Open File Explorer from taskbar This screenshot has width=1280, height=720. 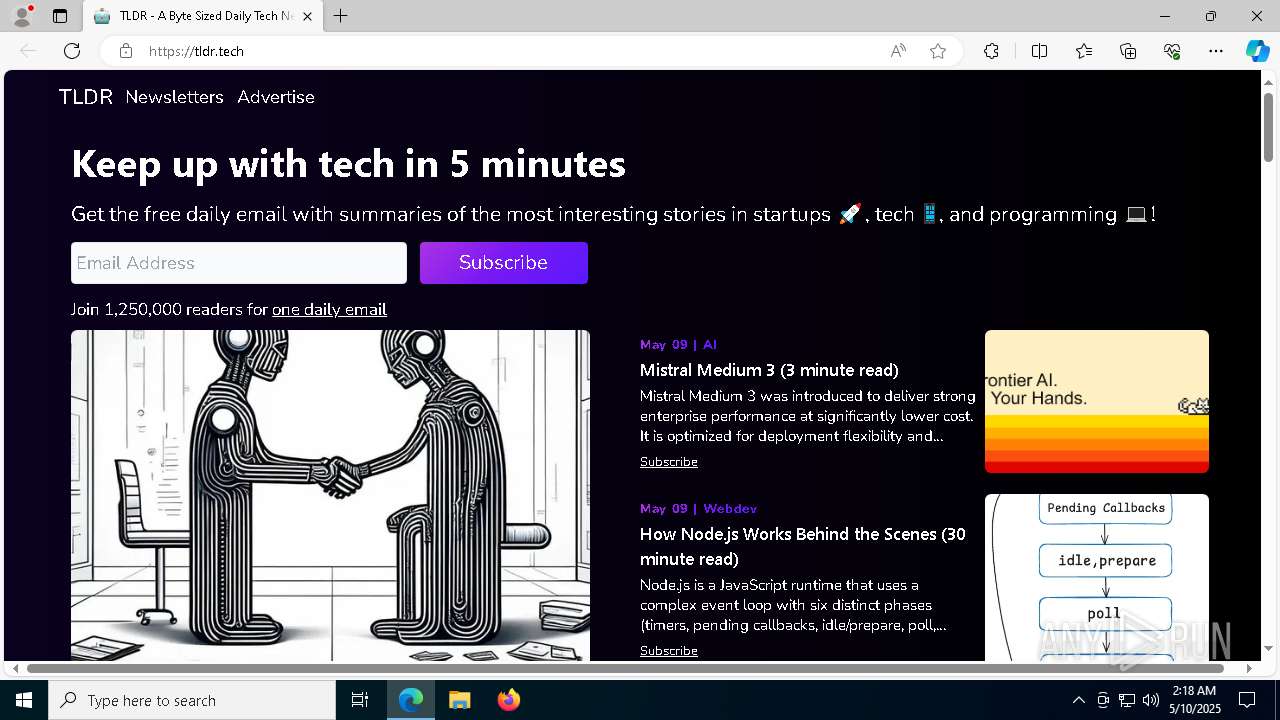(x=459, y=700)
